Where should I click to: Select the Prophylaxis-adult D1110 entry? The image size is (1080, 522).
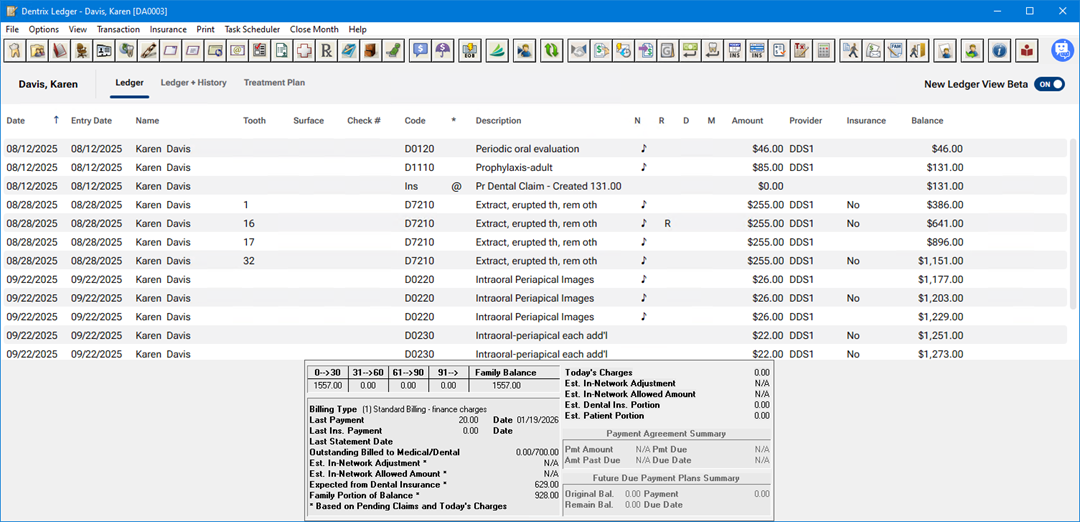(514, 168)
